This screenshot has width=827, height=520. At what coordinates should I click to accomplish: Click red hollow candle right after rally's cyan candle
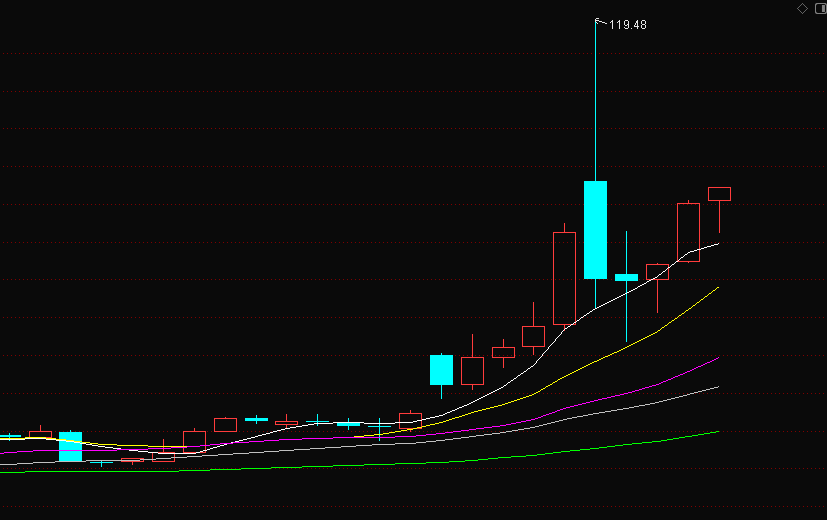(x=472, y=371)
